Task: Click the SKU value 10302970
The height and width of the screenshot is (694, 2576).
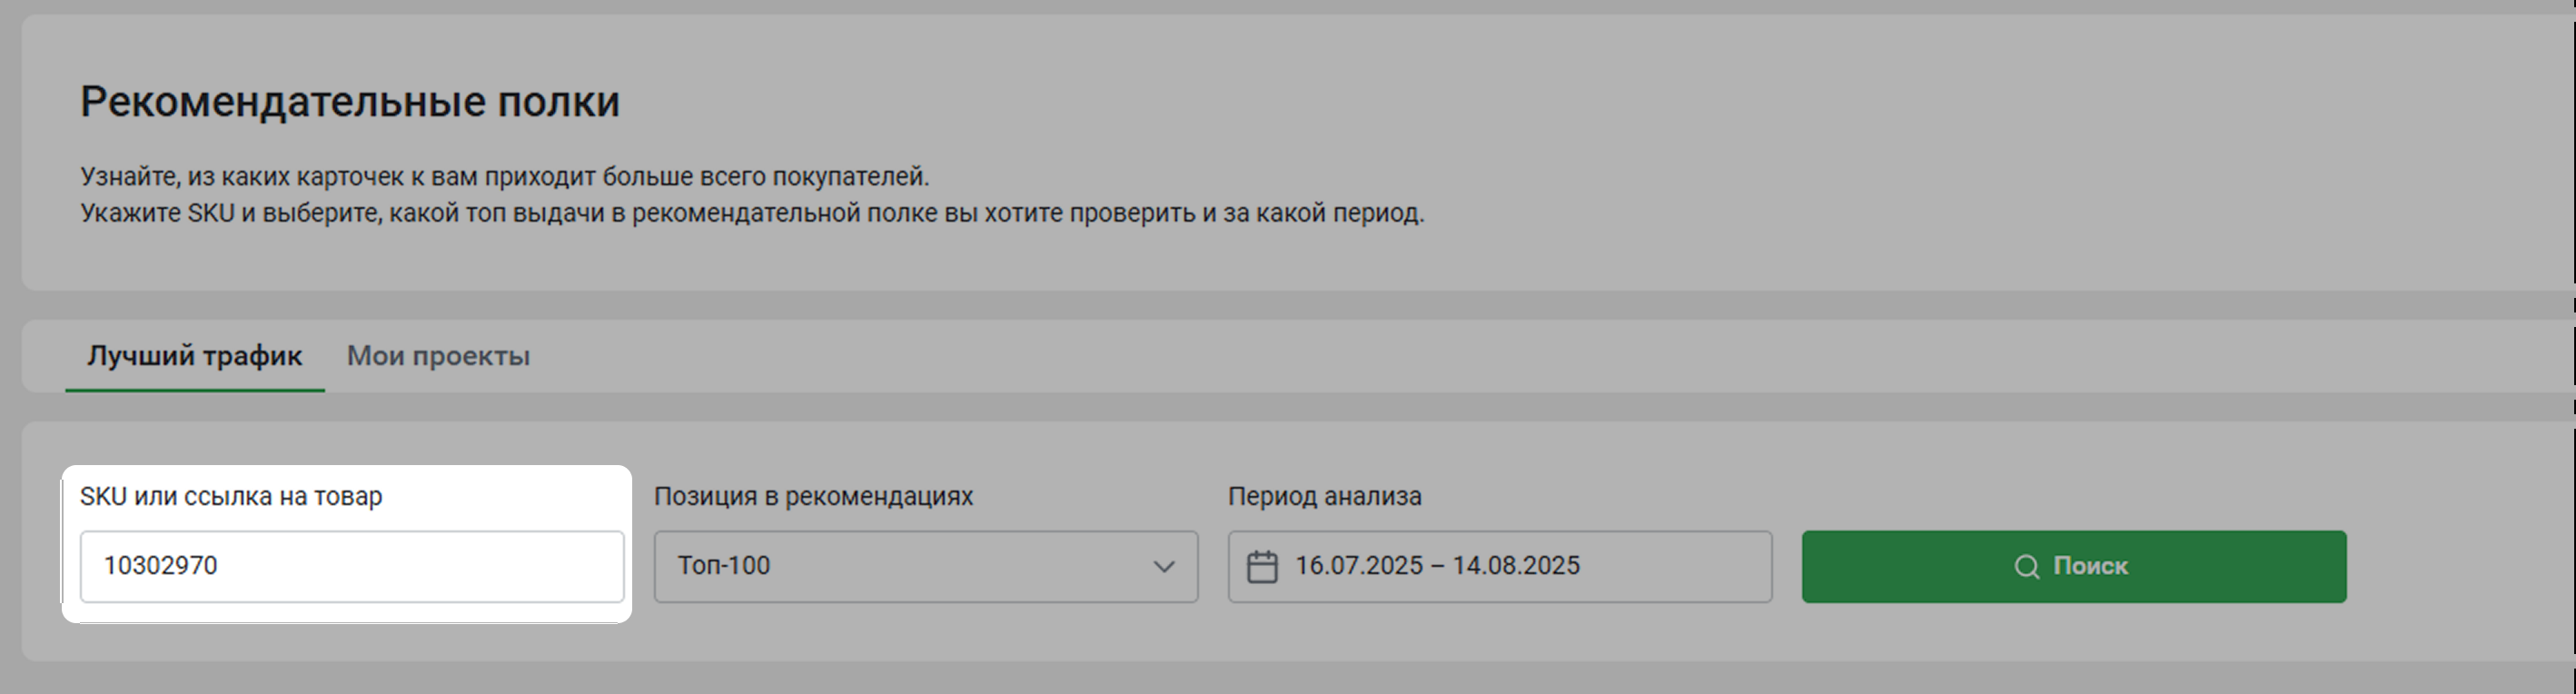Action: click(x=161, y=566)
